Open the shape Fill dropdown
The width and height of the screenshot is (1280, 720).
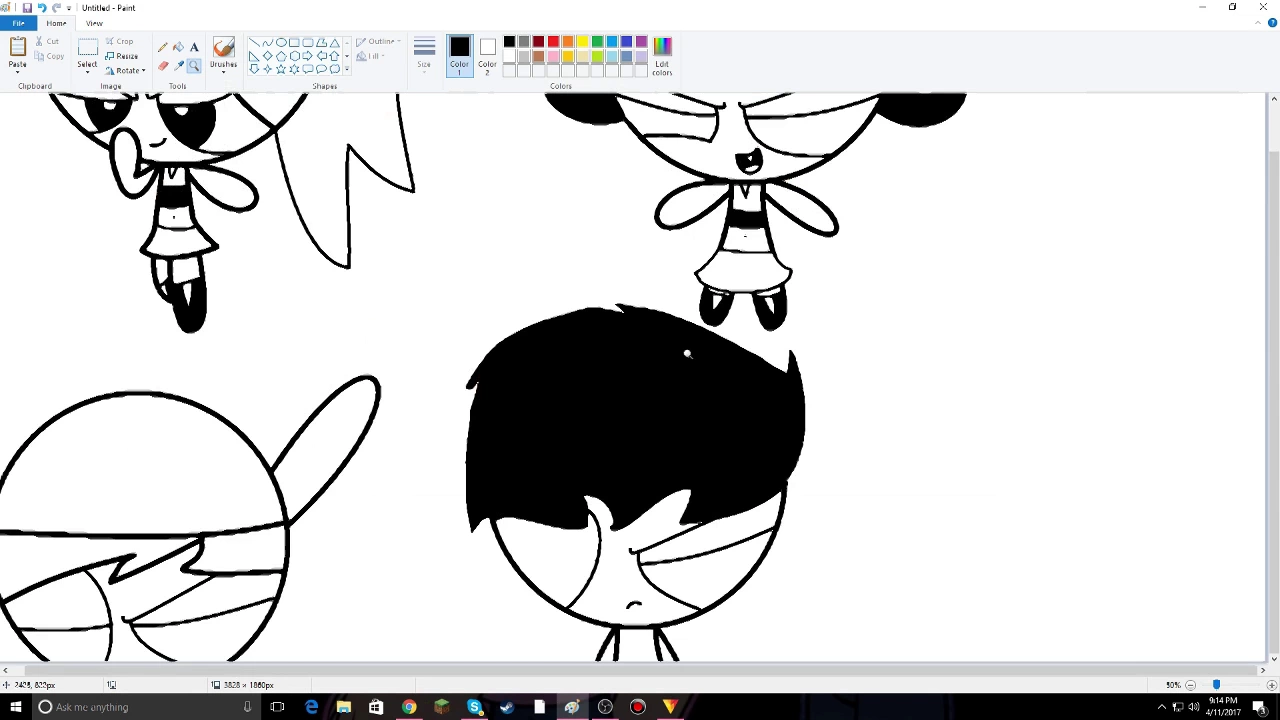(x=370, y=56)
